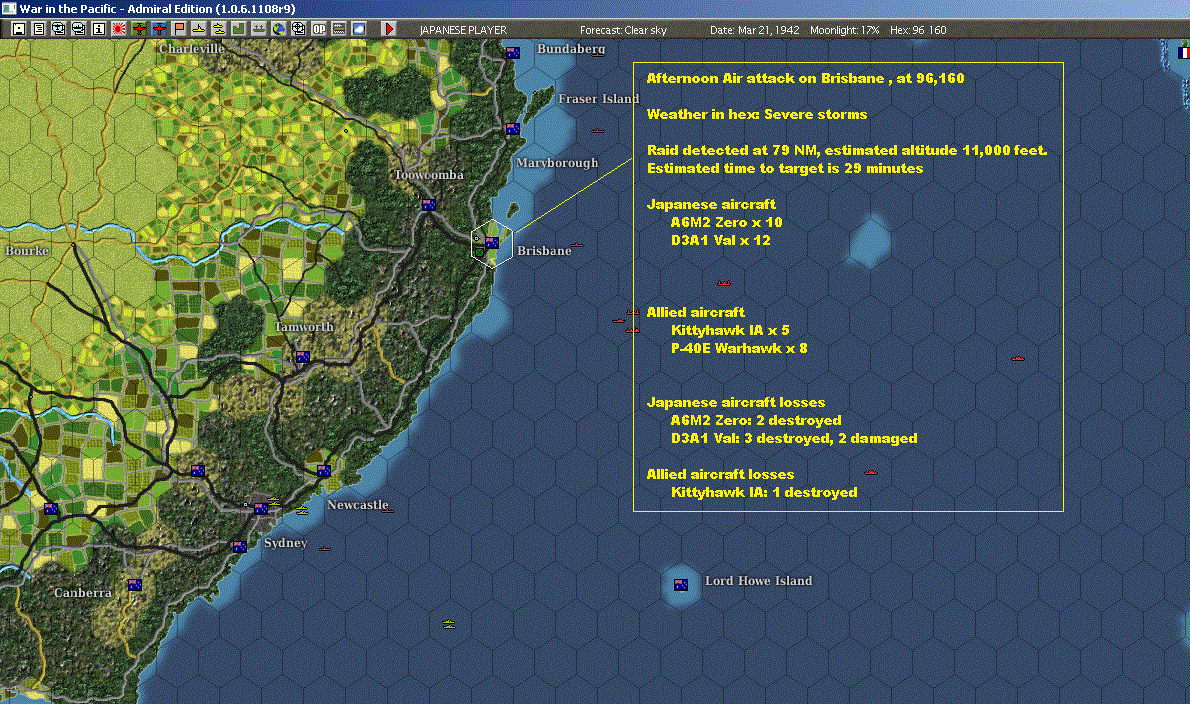Click the 'P-40E Warhawk x 8' line
The image size is (1190, 704).
coord(739,348)
